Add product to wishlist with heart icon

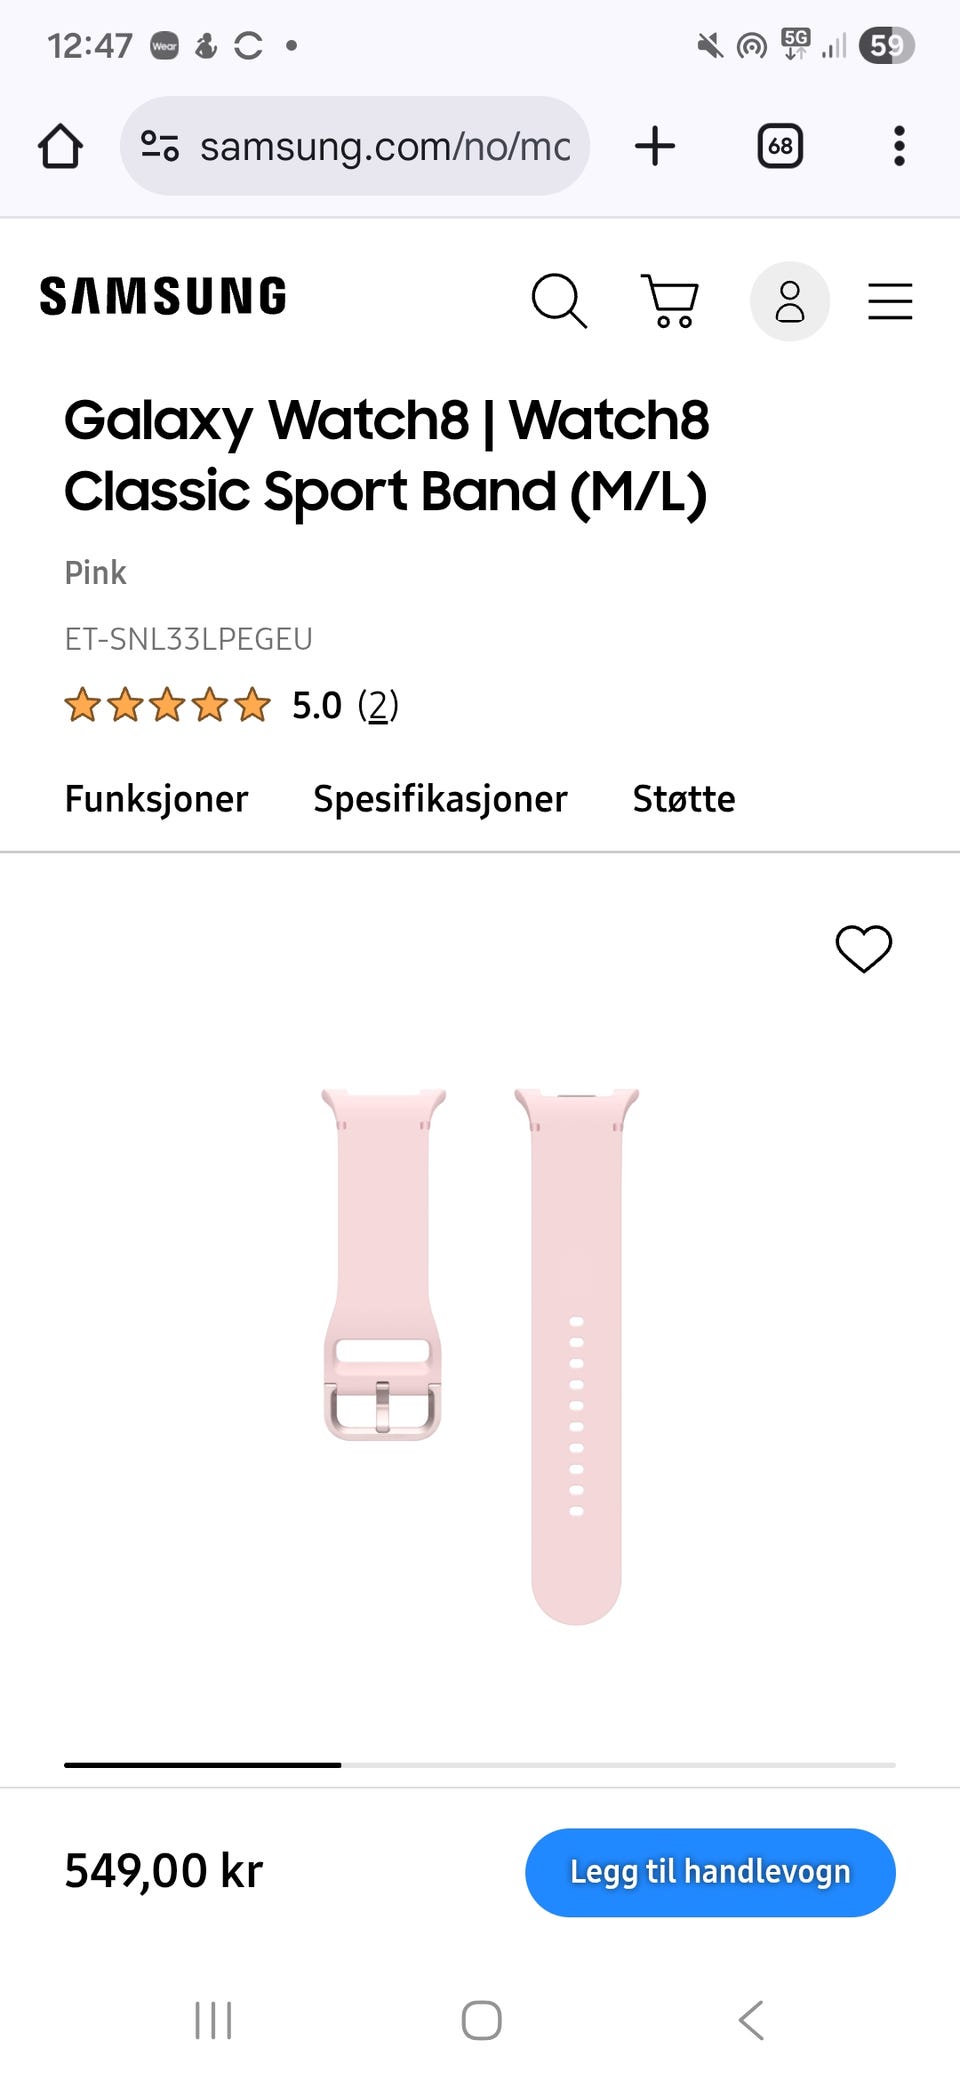(x=864, y=948)
